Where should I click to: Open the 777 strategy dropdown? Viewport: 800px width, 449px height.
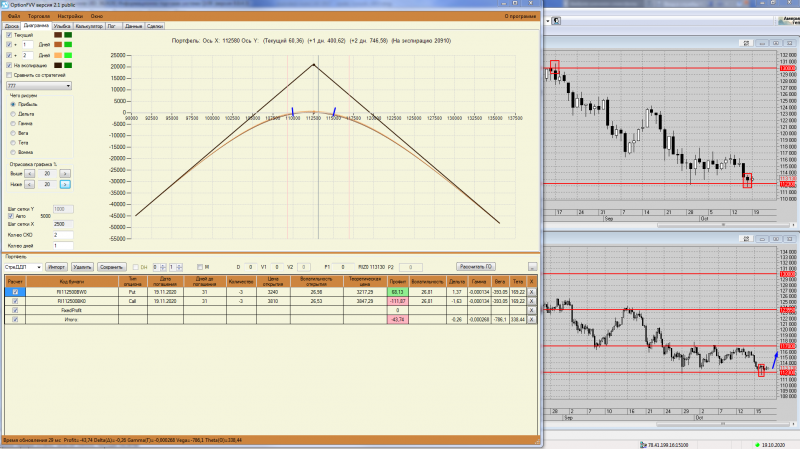coord(39,86)
